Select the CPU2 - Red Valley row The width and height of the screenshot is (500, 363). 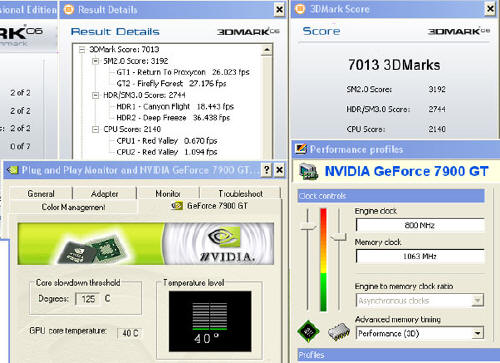click(x=167, y=152)
